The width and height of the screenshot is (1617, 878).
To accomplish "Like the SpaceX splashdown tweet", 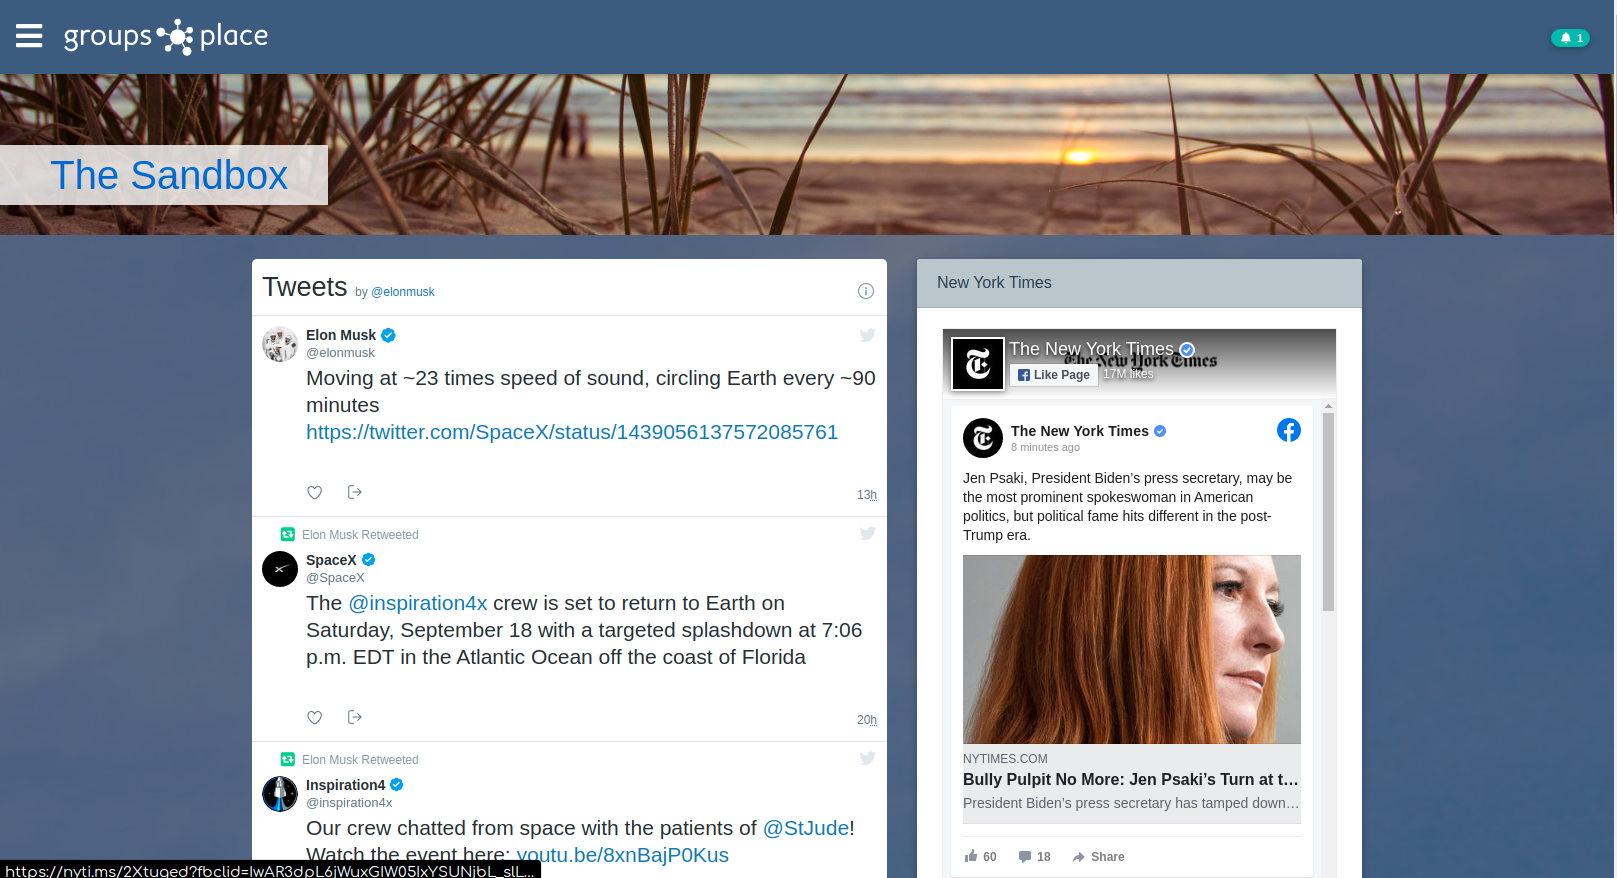I will (x=314, y=717).
